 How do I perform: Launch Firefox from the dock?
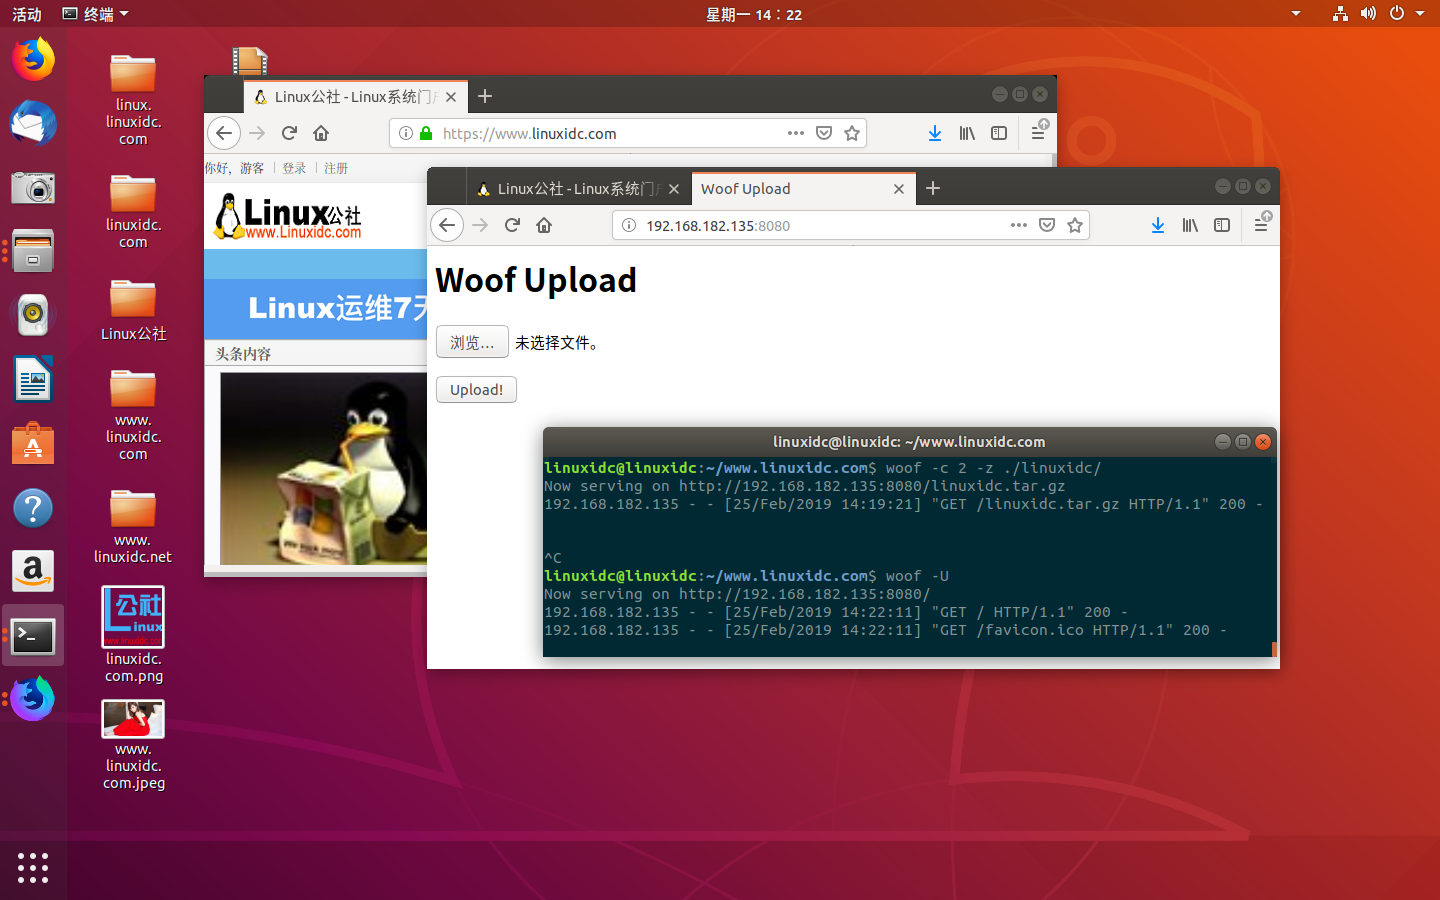click(33, 59)
